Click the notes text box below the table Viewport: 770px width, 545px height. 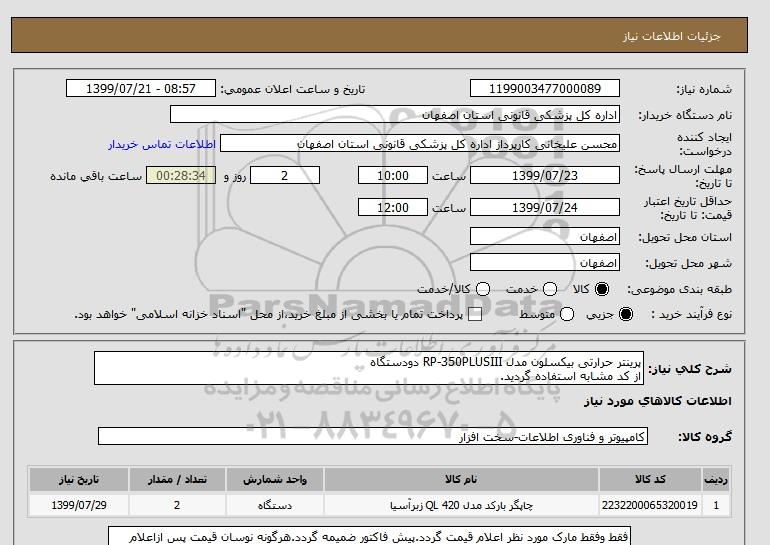tap(369, 536)
